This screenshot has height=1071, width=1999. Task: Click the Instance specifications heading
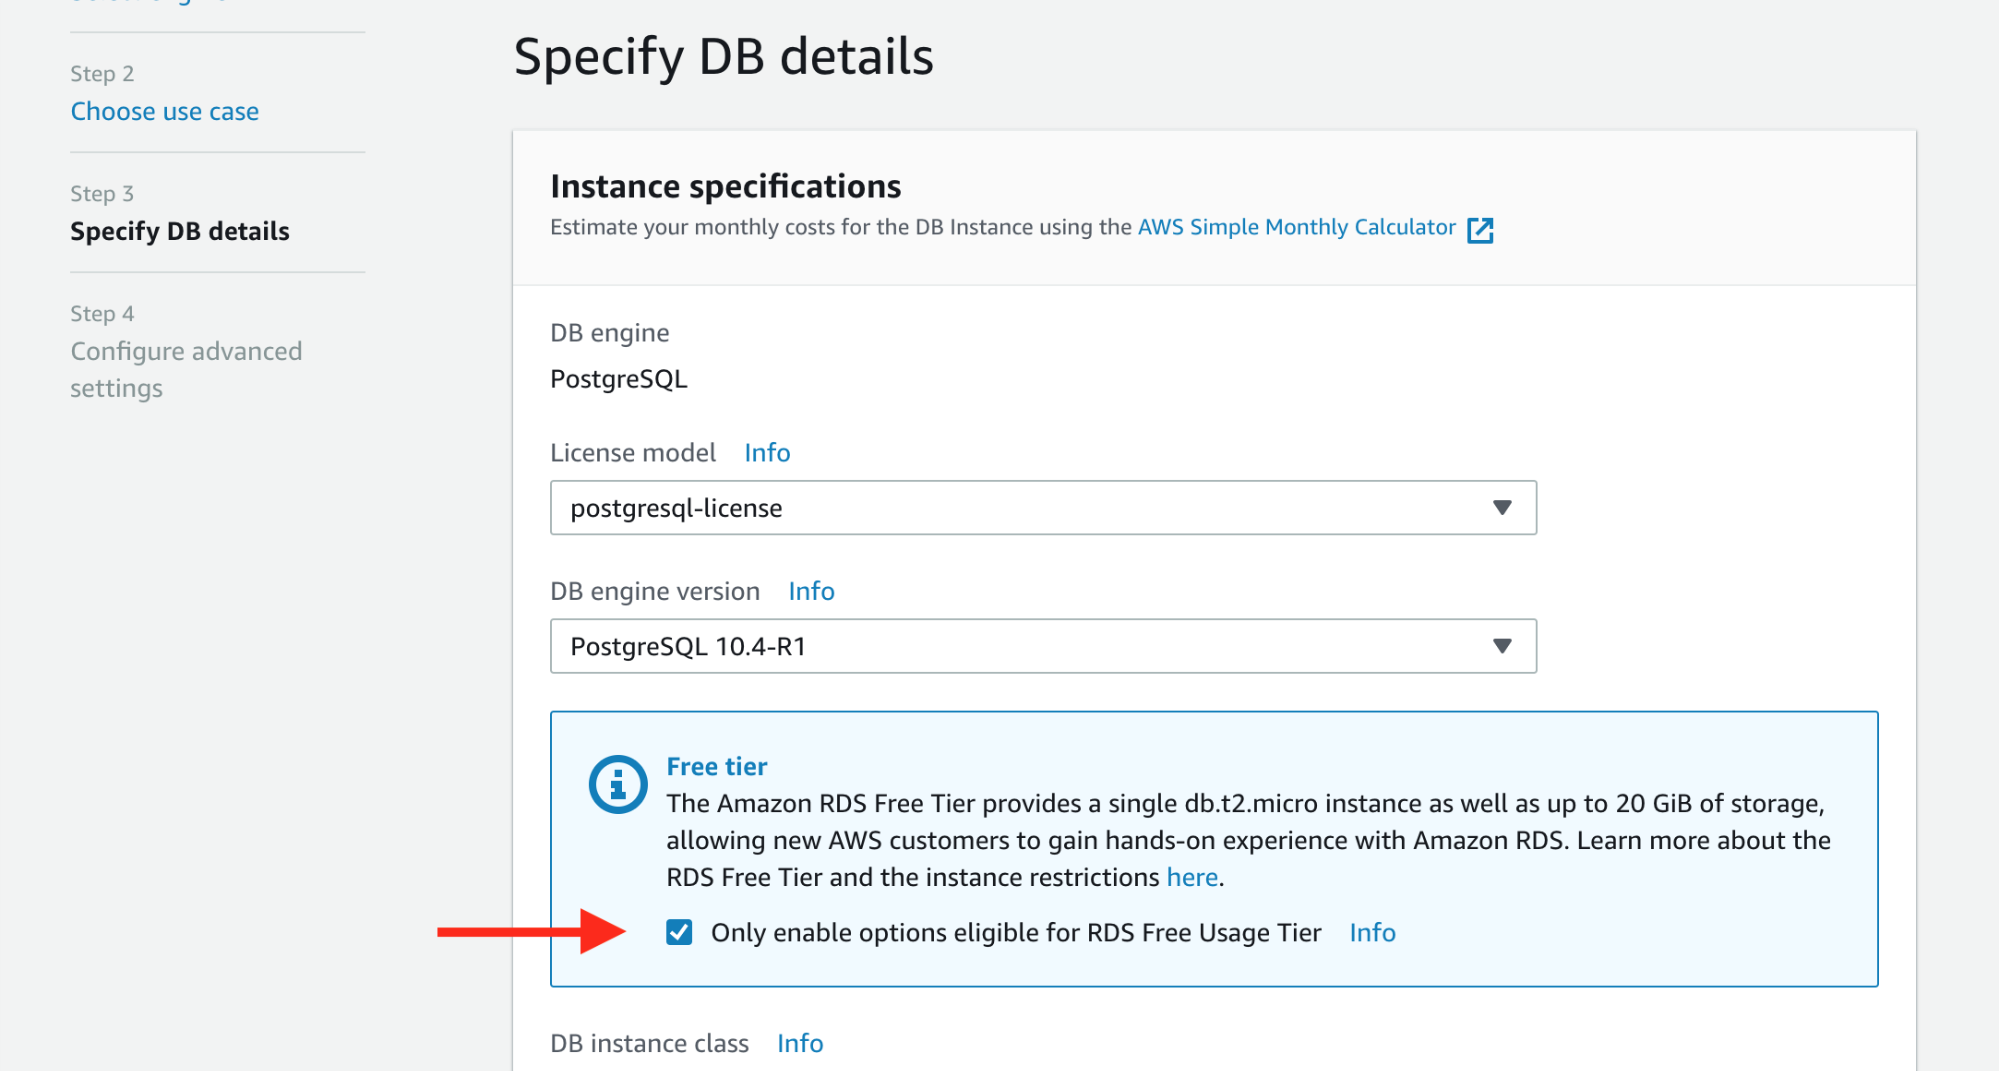[x=726, y=186]
